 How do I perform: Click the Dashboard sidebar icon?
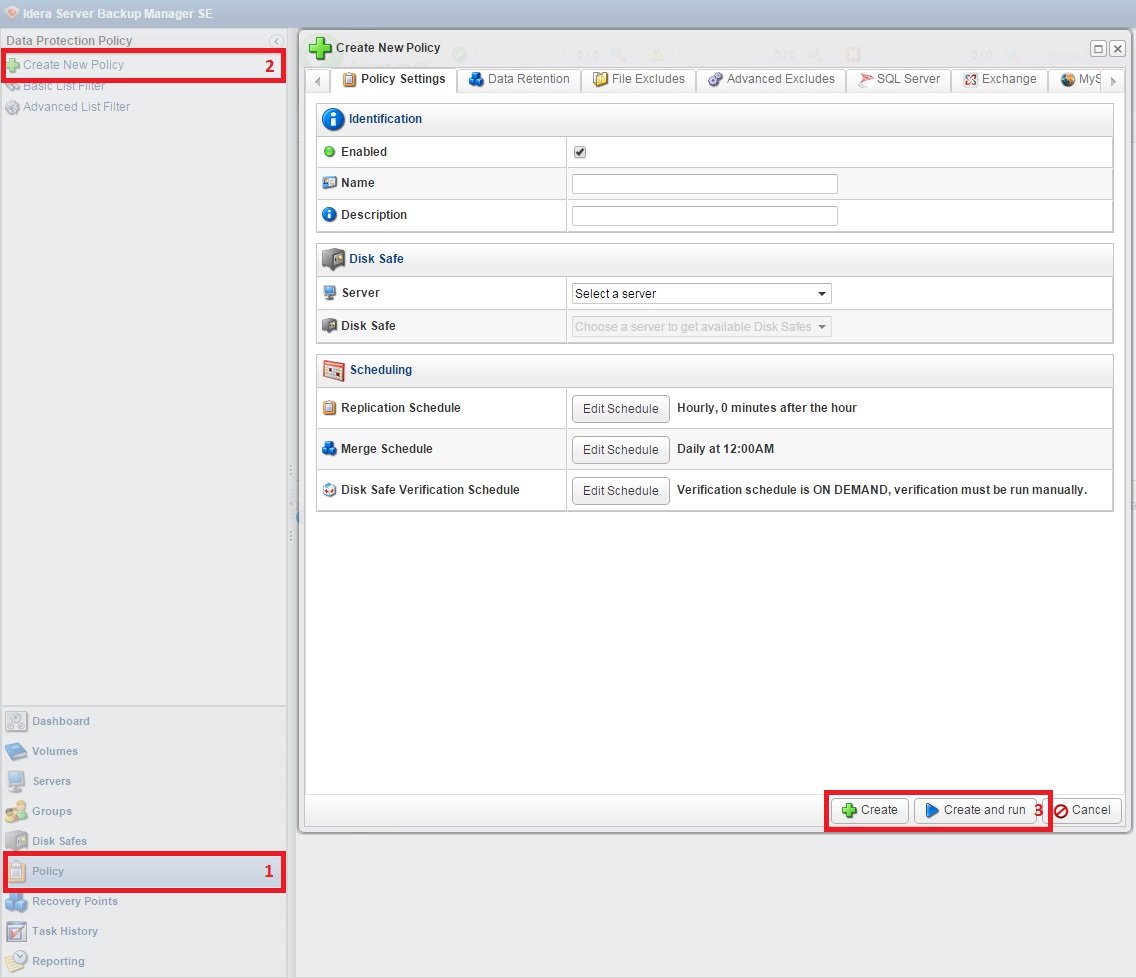click(x=16, y=721)
